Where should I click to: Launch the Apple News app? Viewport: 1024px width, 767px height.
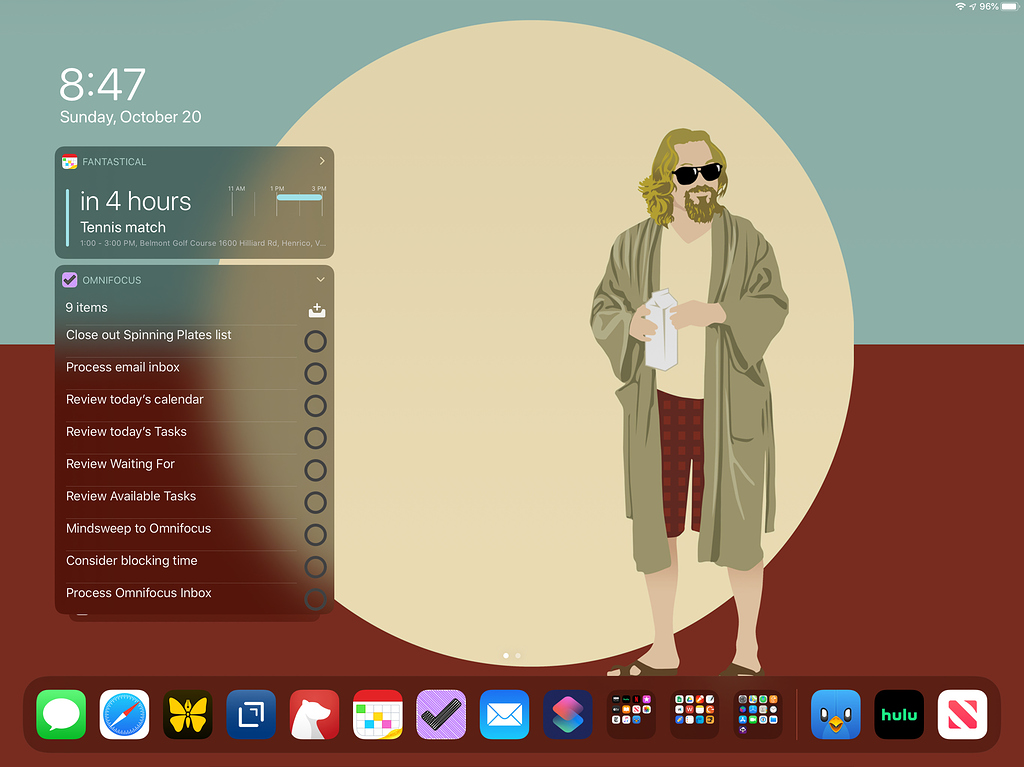pyautogui.click(x=962, y=714)
